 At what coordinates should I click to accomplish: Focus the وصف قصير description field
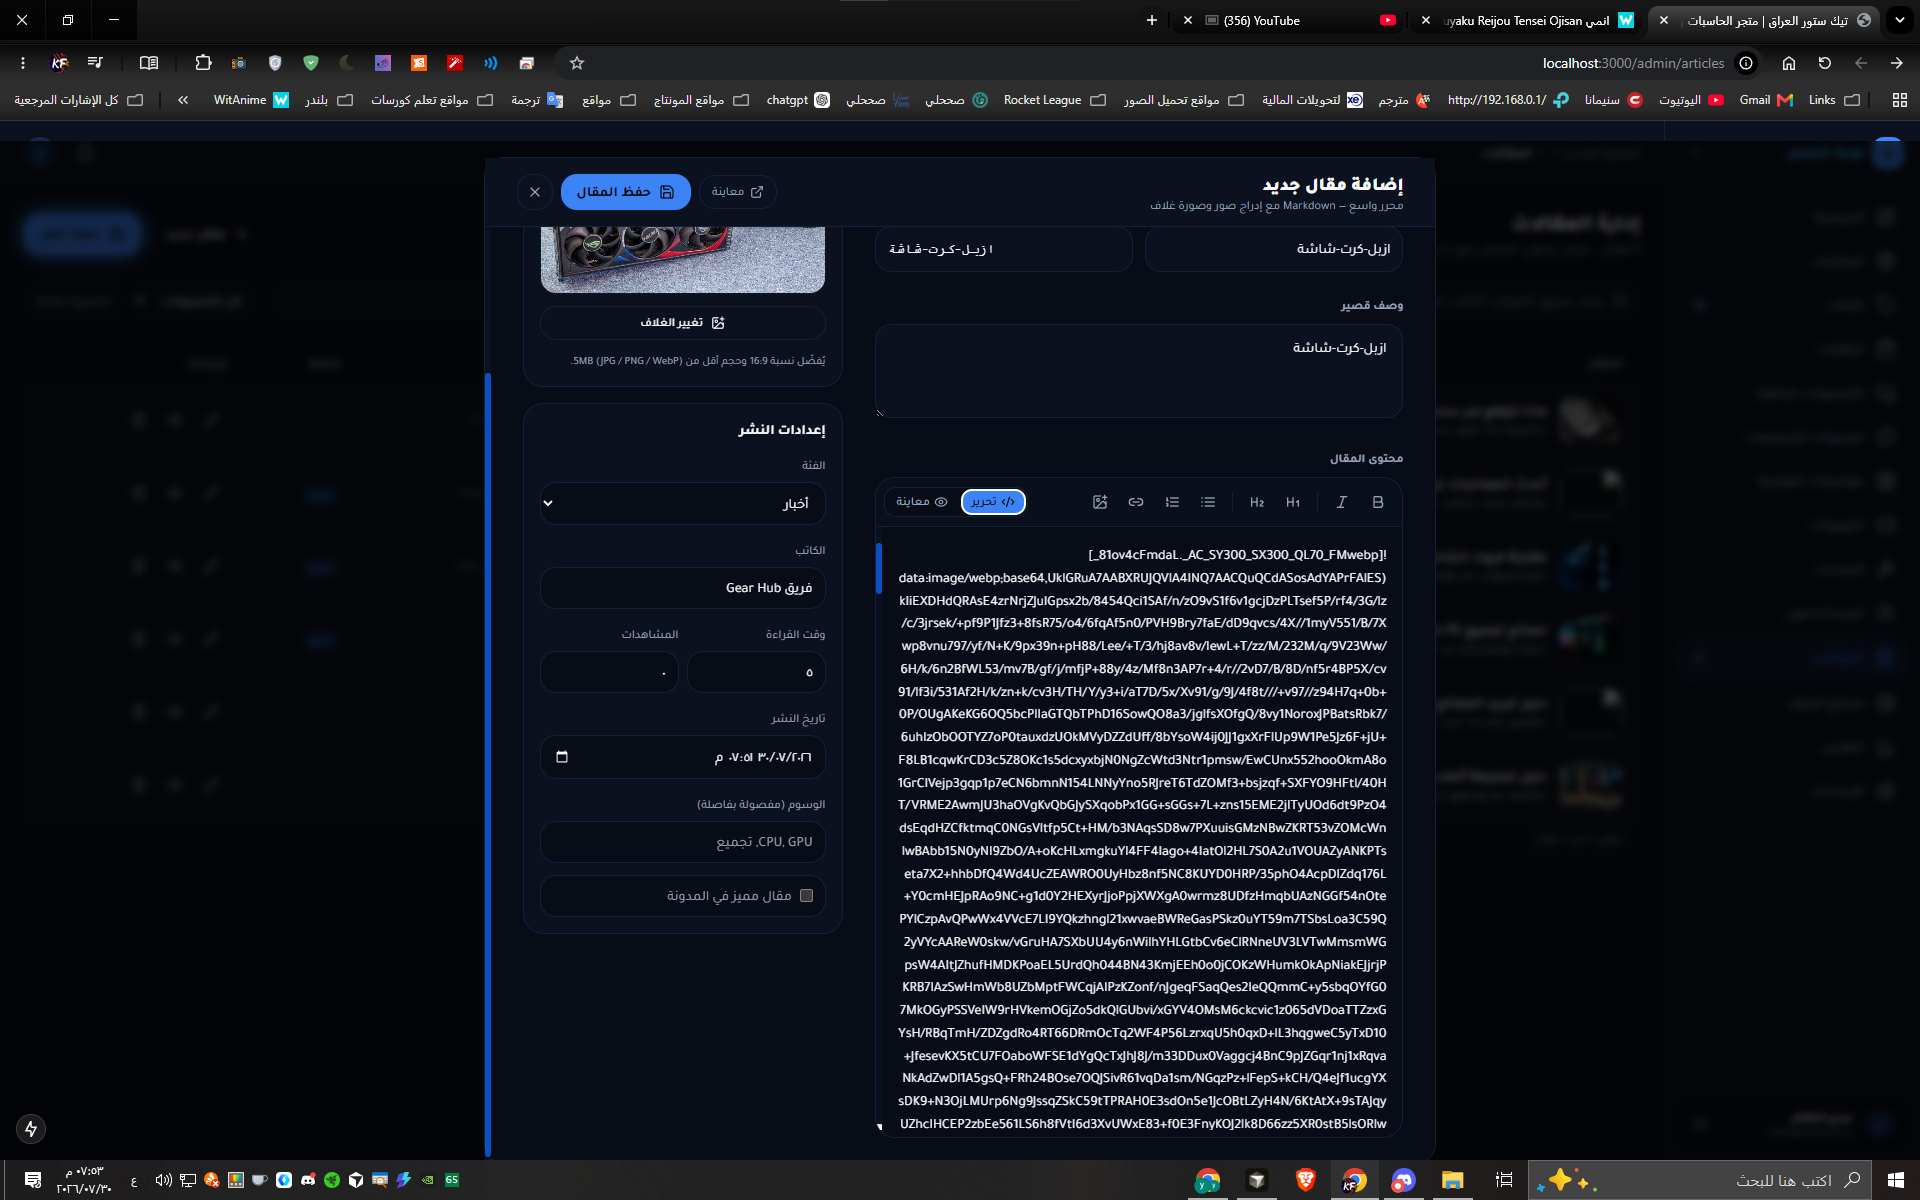1139,371
